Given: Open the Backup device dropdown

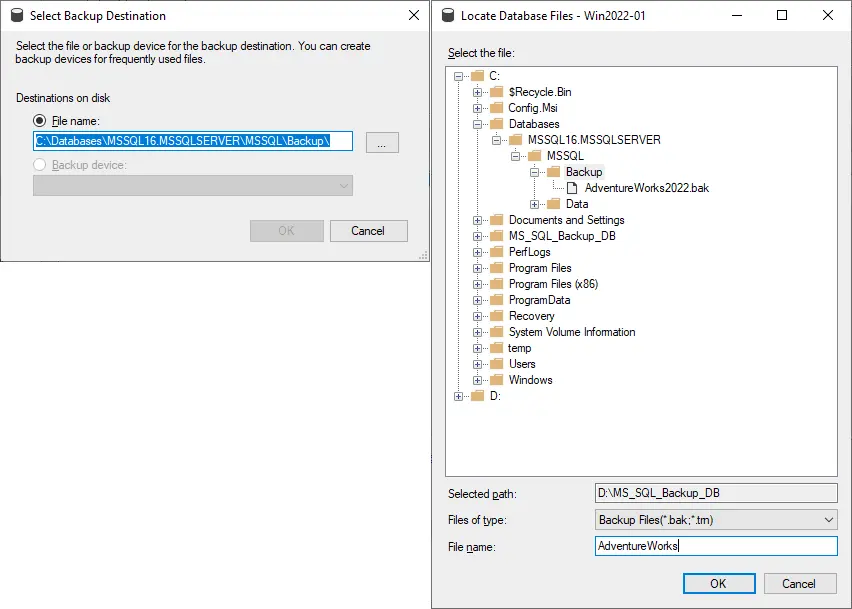Looking at the screenshot, I should pyautogui.click(x=343, y=186).
